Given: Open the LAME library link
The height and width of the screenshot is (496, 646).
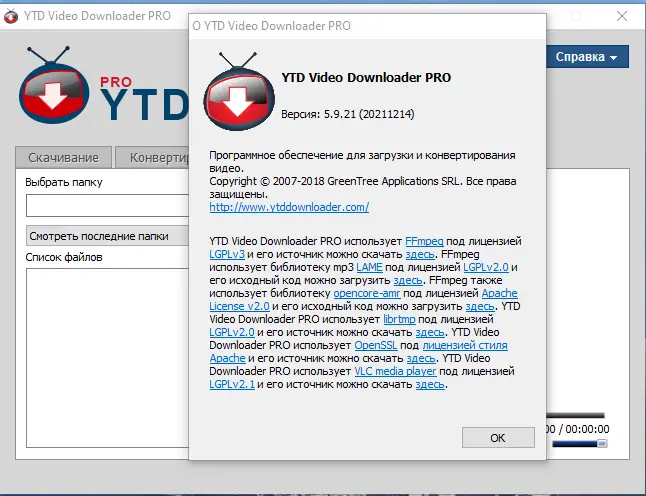Looking at the screenshot, I should [370, 267].
